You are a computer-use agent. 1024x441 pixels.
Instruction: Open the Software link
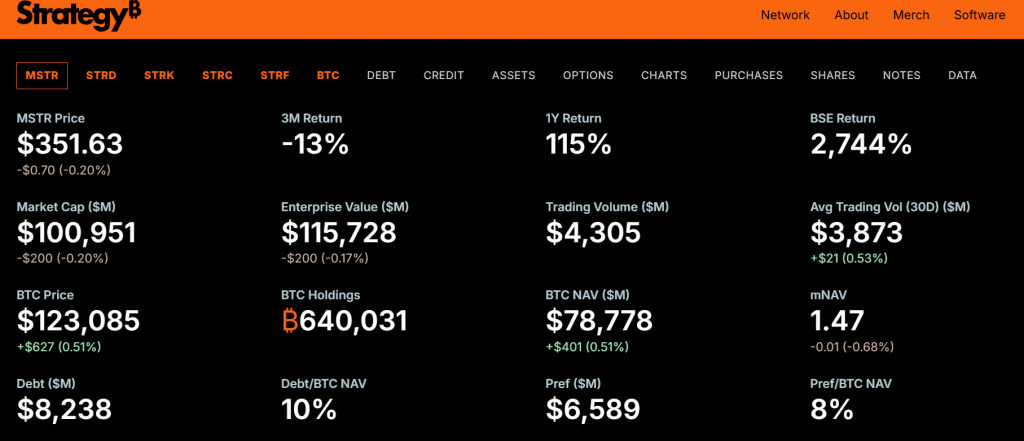tap(979, 15)
